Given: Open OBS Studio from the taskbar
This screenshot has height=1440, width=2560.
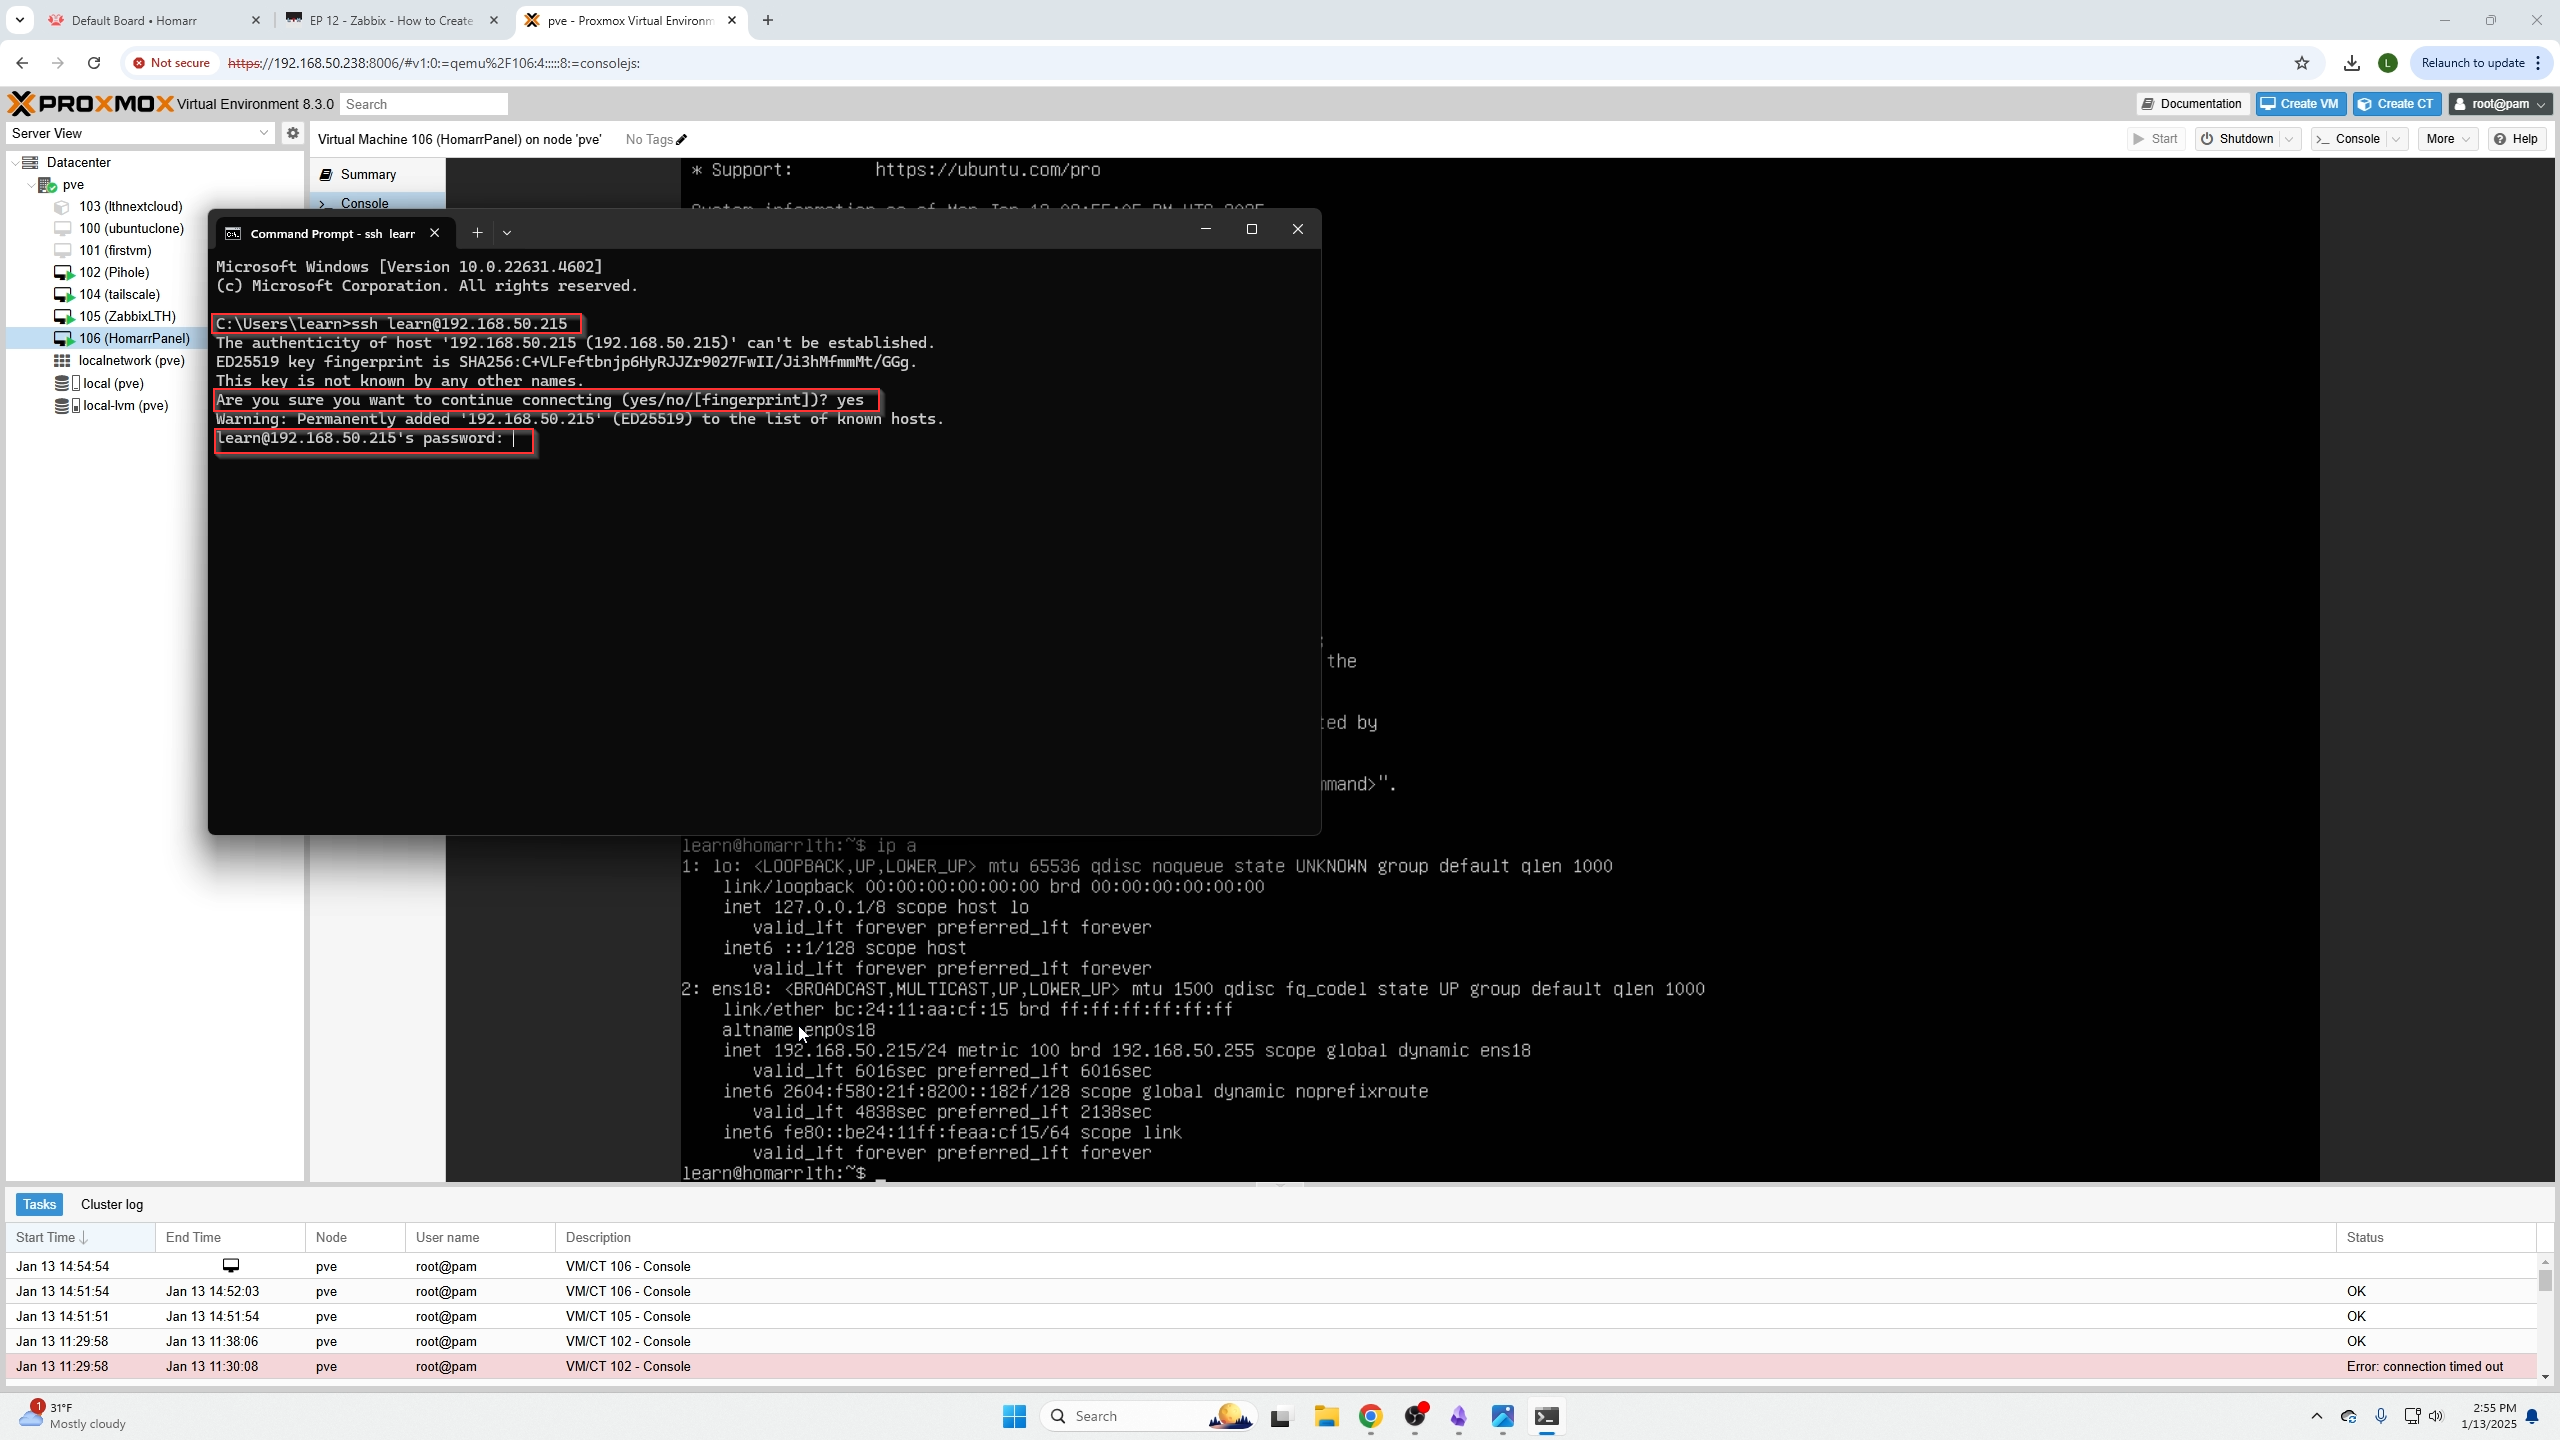Looking at the screenshot, I should (1416, 1417).
